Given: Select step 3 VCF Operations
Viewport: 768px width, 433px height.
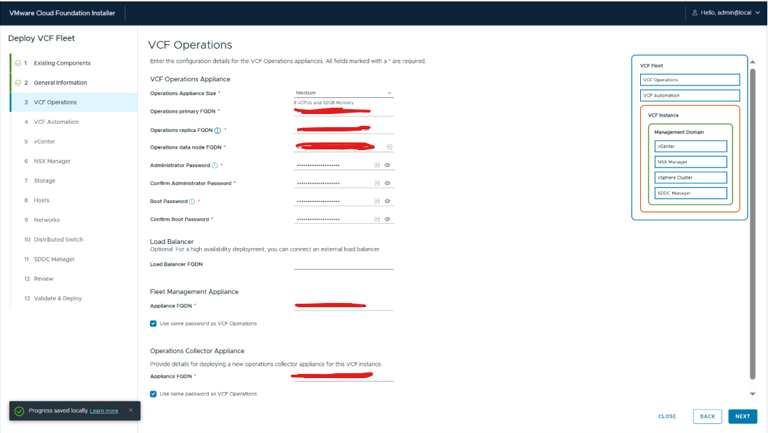Looking at the screenshot, I should (73, 102).
